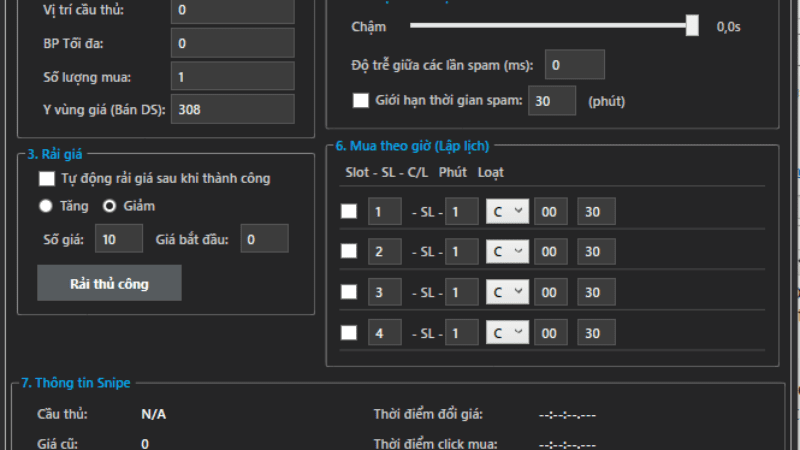The height and width of the screenshot is (450, 800).
Task: Enable auto price spread after success checkbox
Action: coord(46,179)
